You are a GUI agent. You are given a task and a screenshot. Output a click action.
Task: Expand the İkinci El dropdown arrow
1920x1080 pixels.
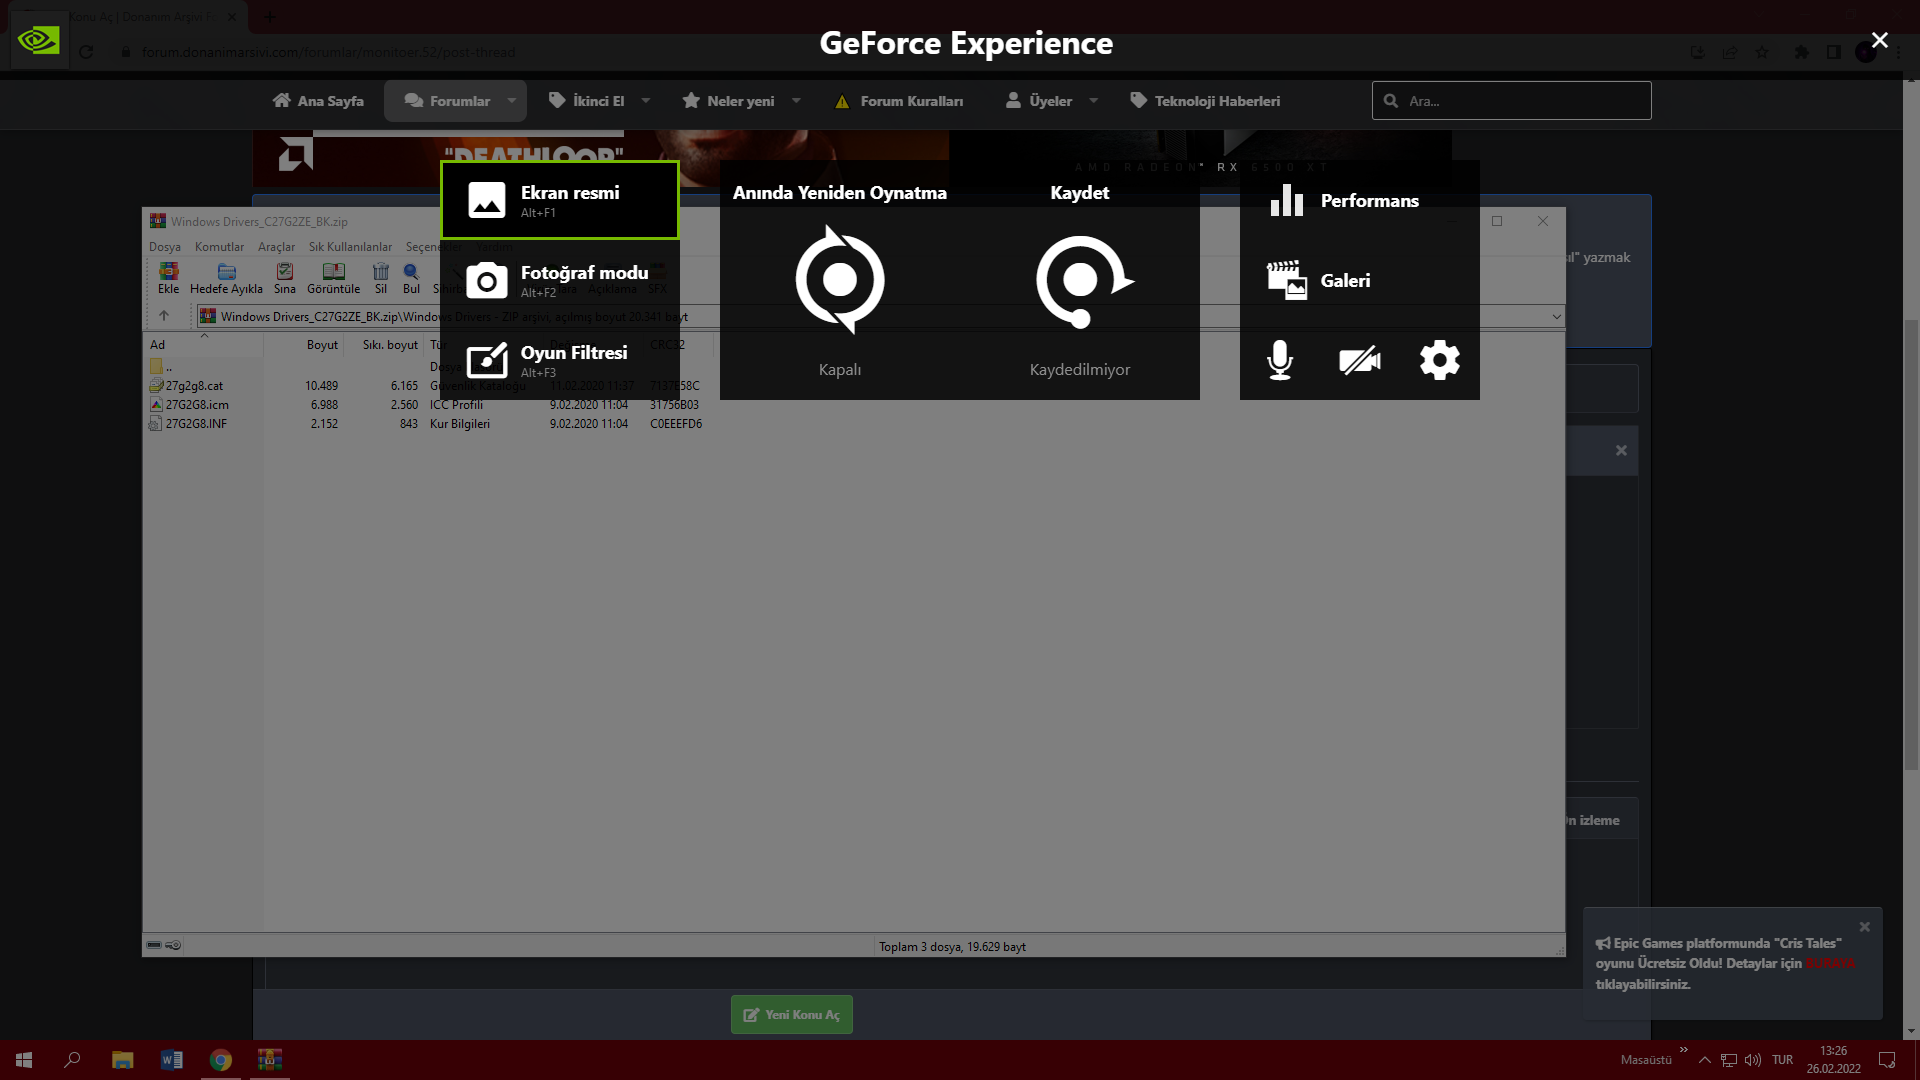pyautogui.click(x=646, y=101)
